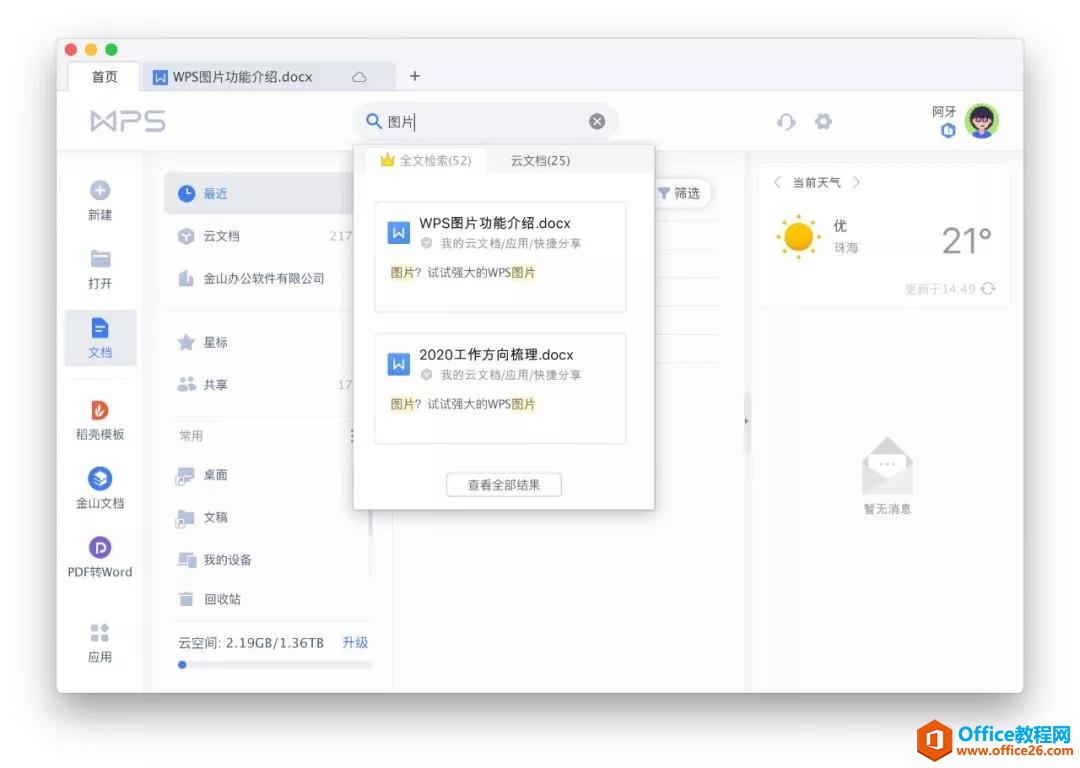Collapse the right panel with the arrow handle

click(747, 421)
